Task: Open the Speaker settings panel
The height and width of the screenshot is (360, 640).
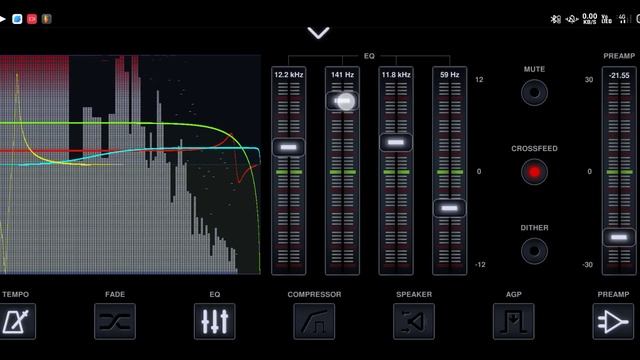Action: [x=414, y=321]
